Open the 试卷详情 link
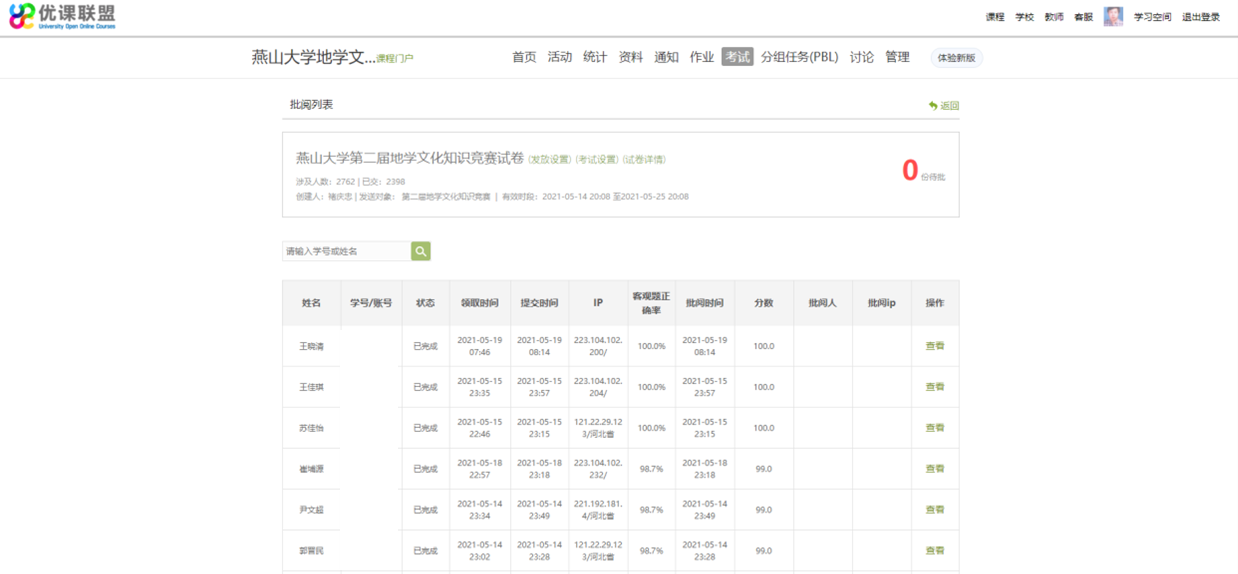Image resolution: width=1238 pixels, height=574 pixels. (x=643, y=159)
